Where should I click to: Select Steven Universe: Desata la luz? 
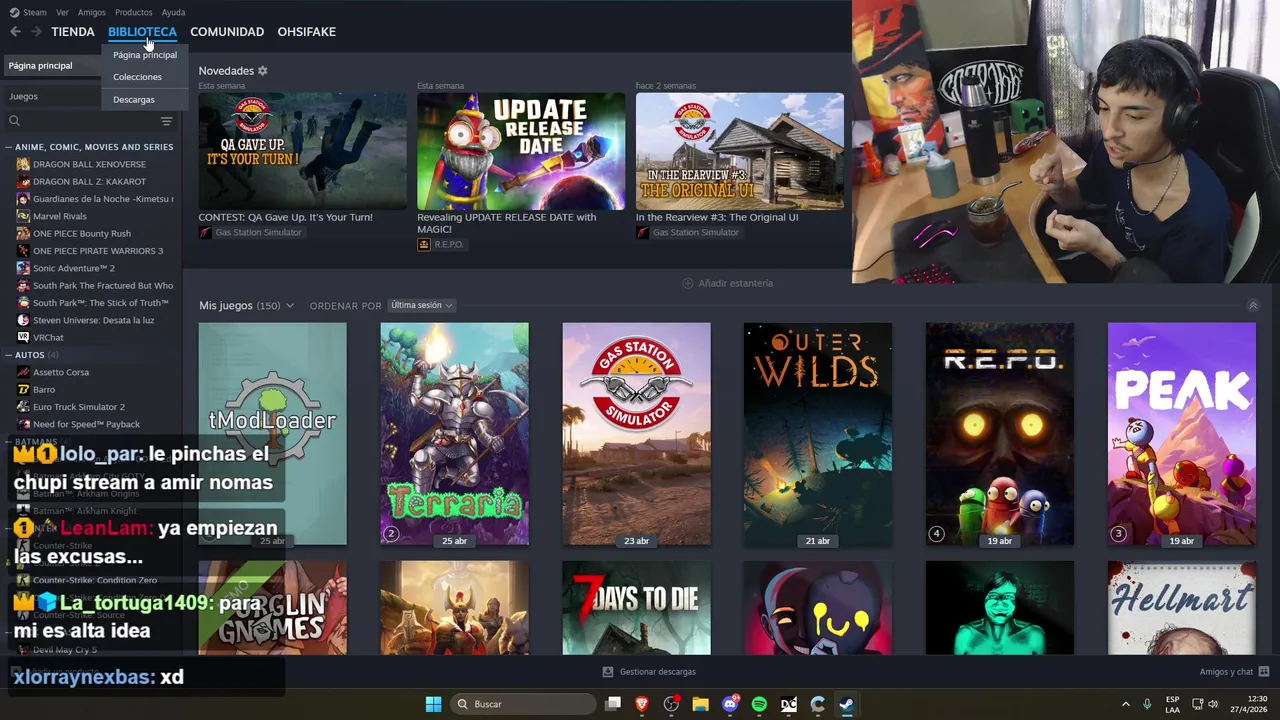click(93, 320)
